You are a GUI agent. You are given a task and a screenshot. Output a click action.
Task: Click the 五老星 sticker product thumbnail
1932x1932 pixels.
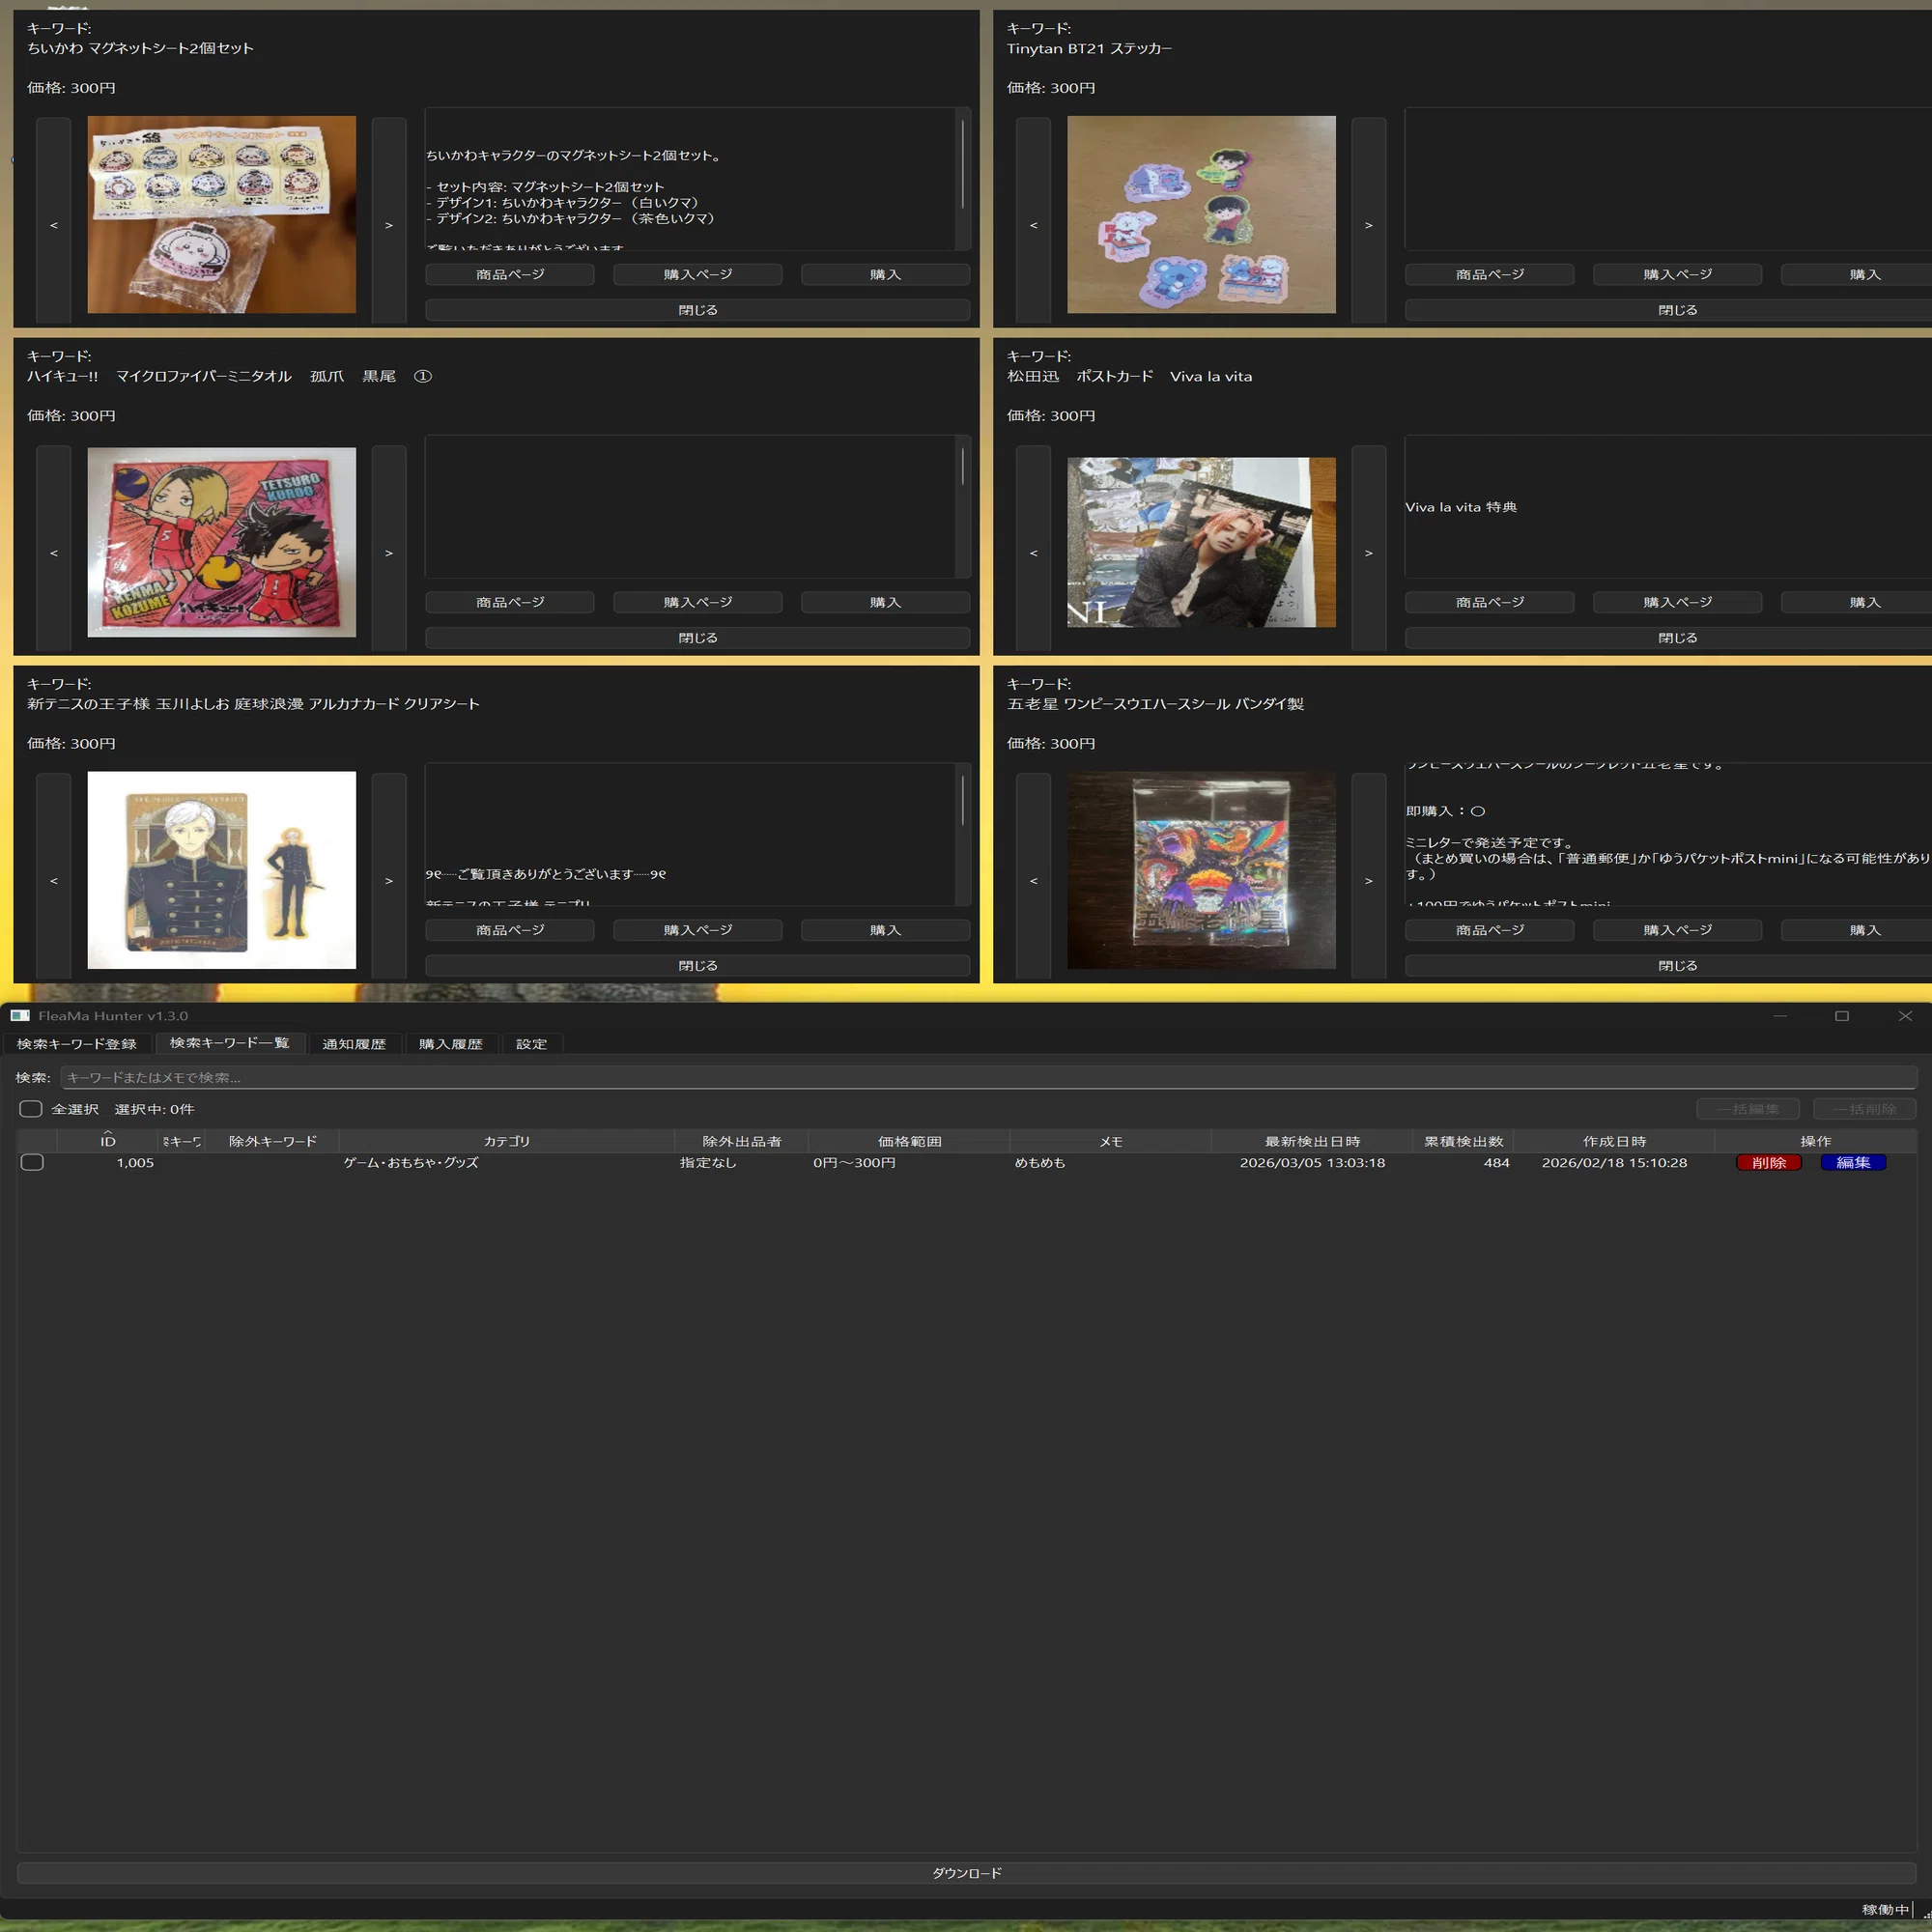pyautogui.click(x=1201, y=870)
